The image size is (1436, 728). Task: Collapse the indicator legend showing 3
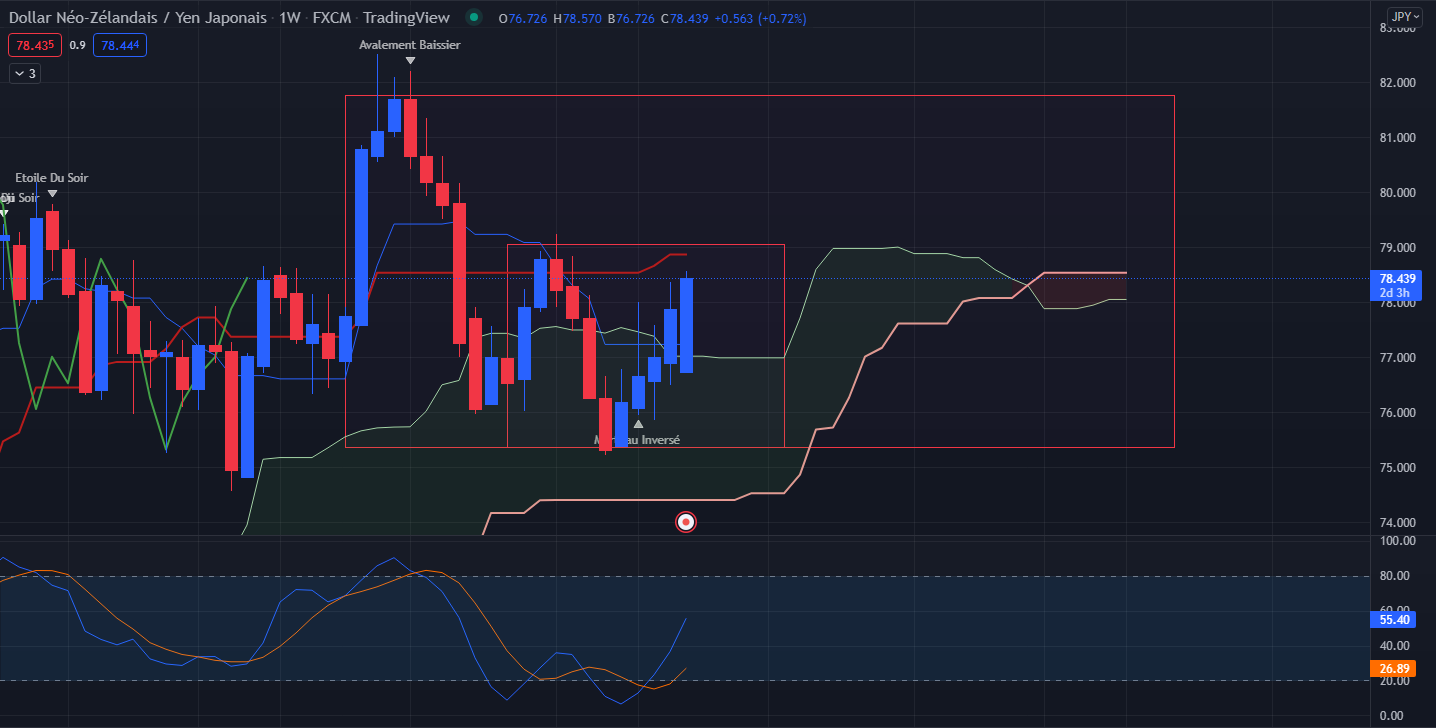23,73
